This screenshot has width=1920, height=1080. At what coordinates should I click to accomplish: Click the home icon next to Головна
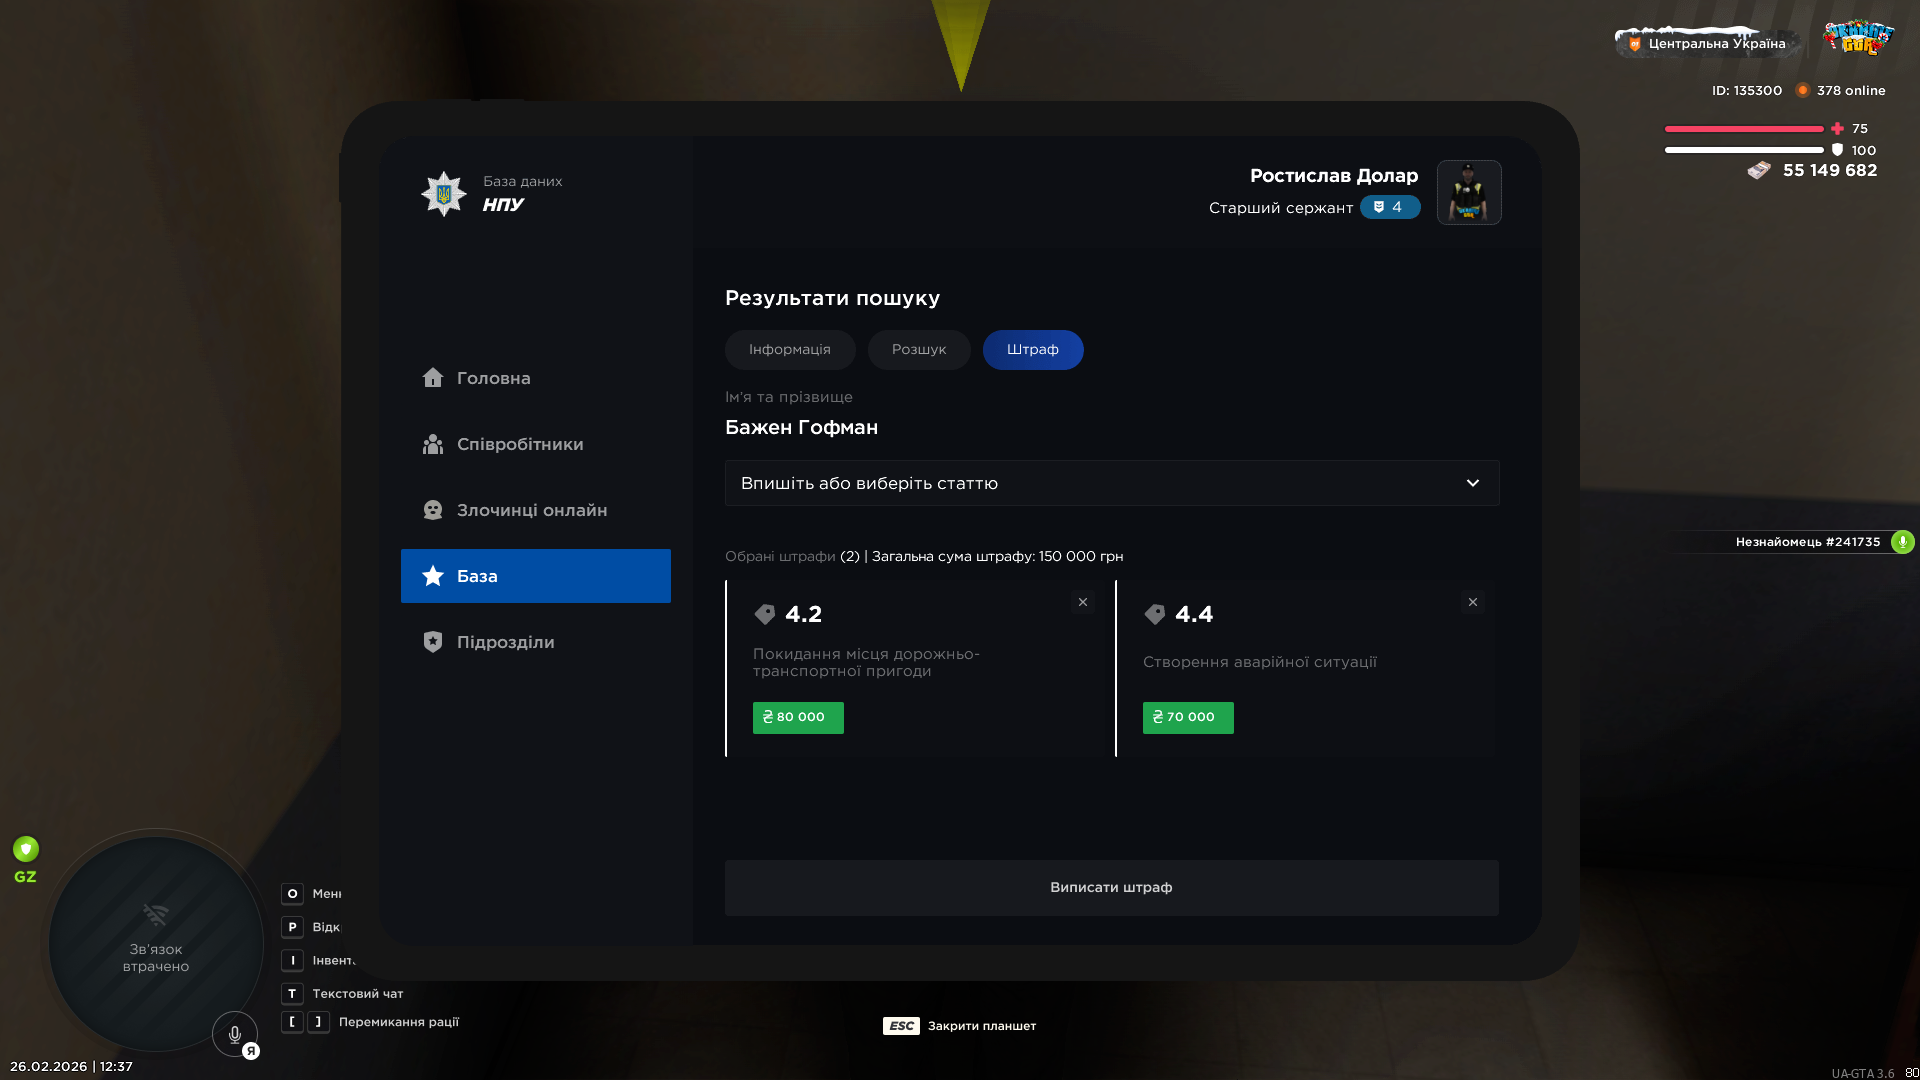(x=432, y=378)
